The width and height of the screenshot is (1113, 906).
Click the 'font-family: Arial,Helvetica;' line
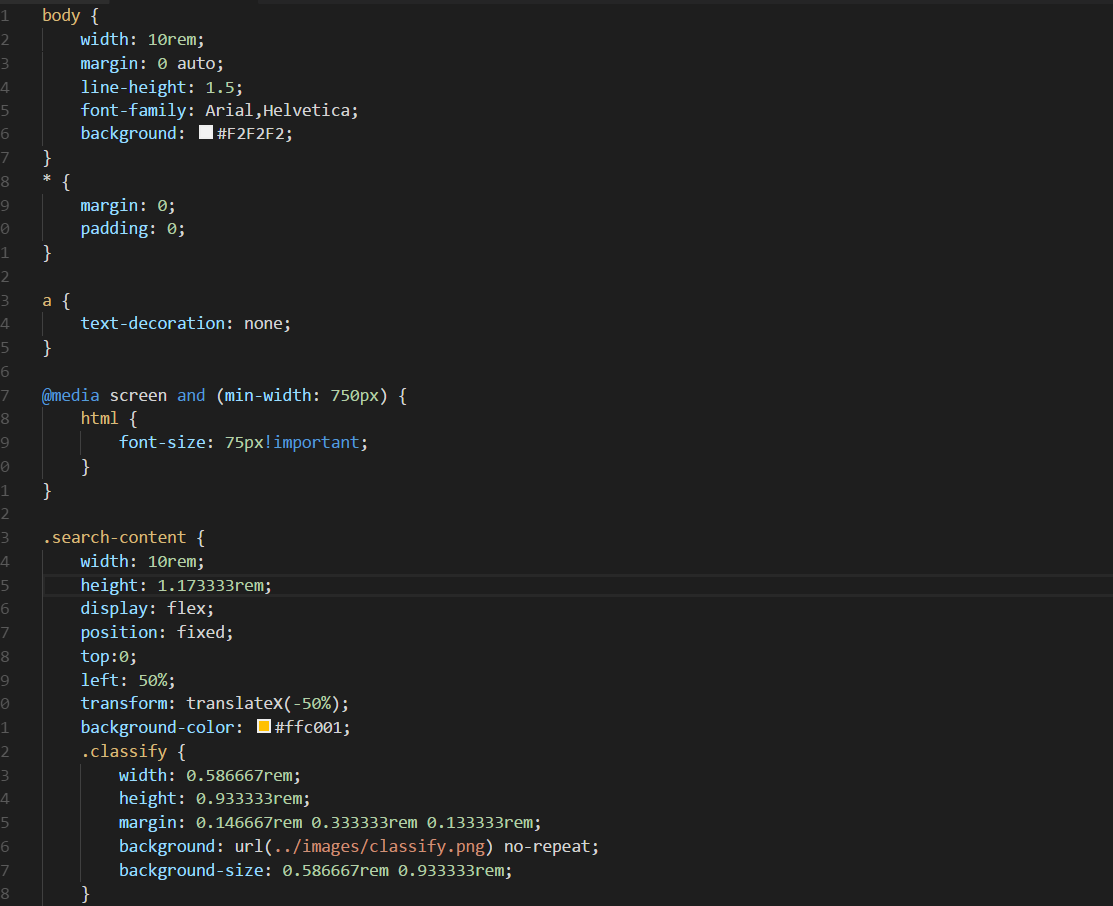click(x=219, y=110)
